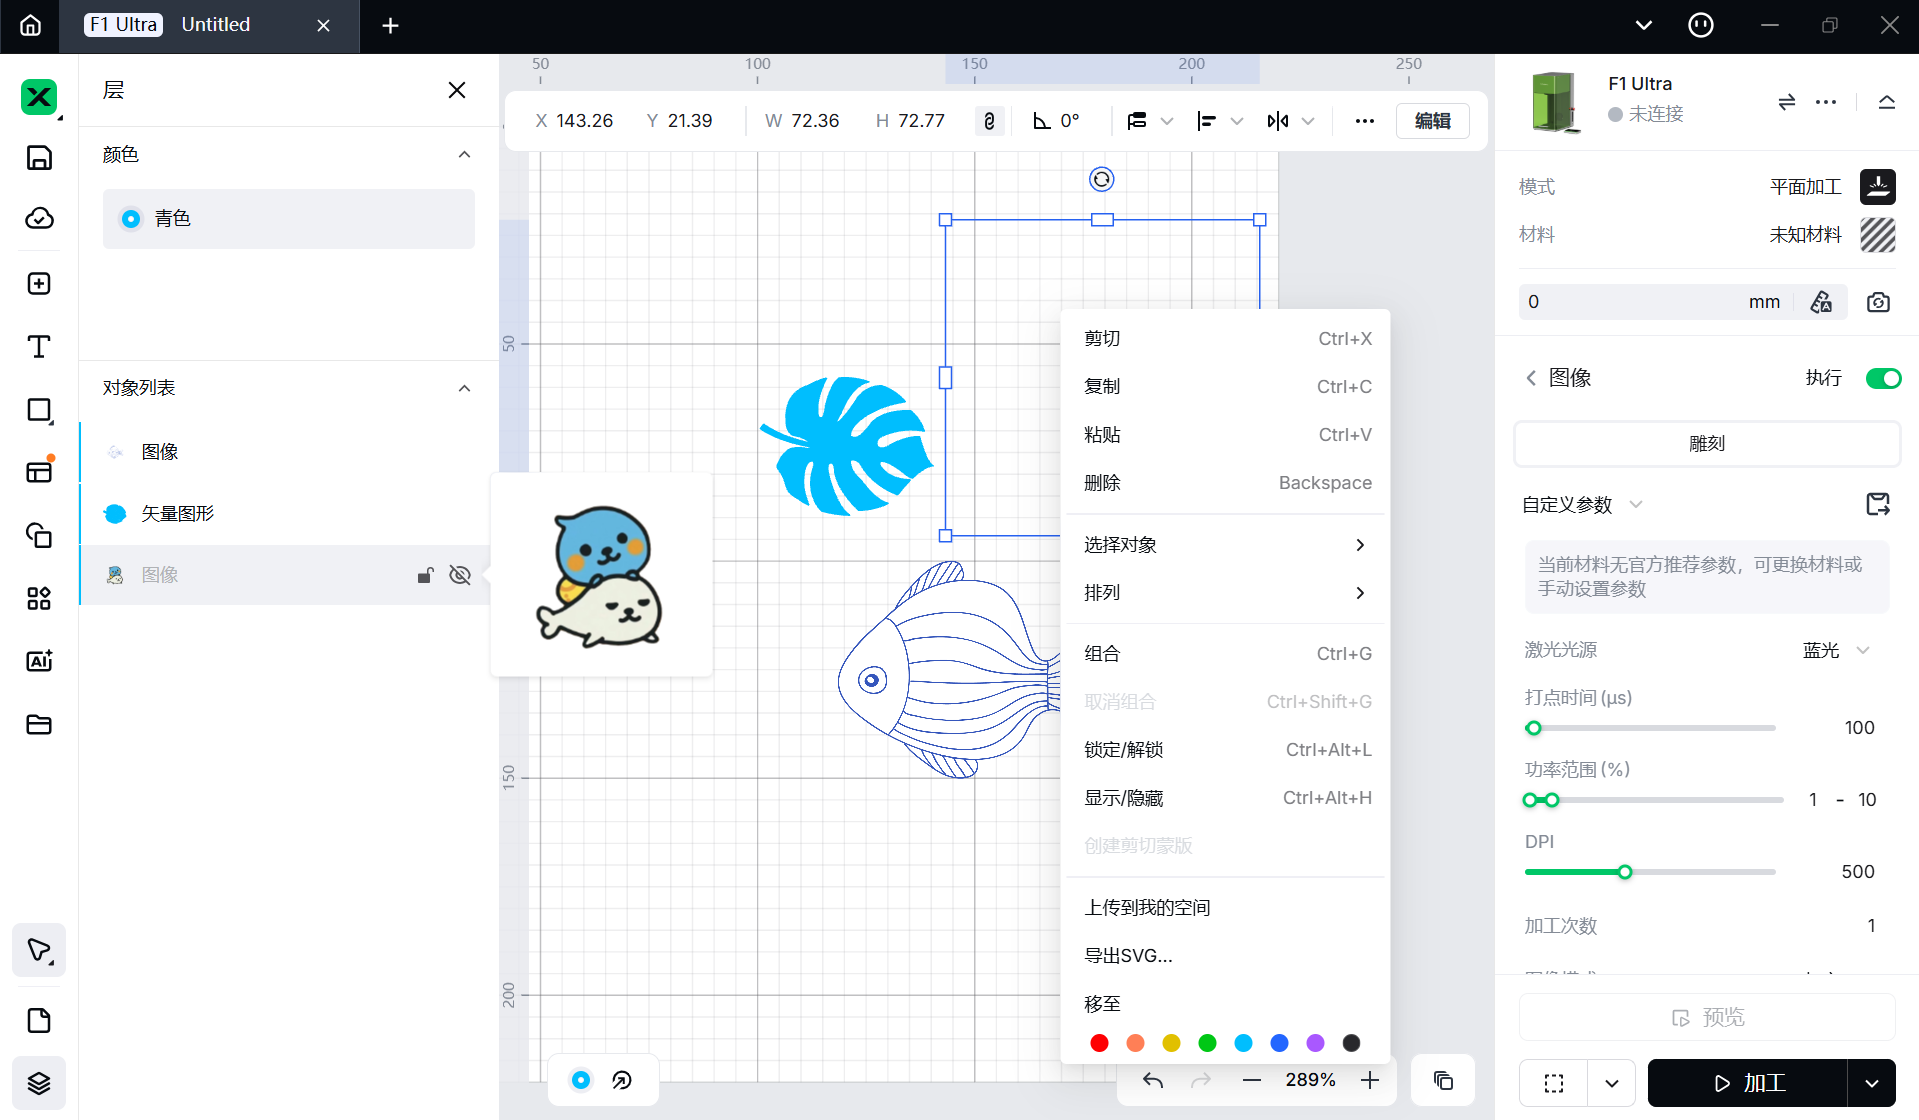Click the lock aspect ratio icon

[989, 121]
